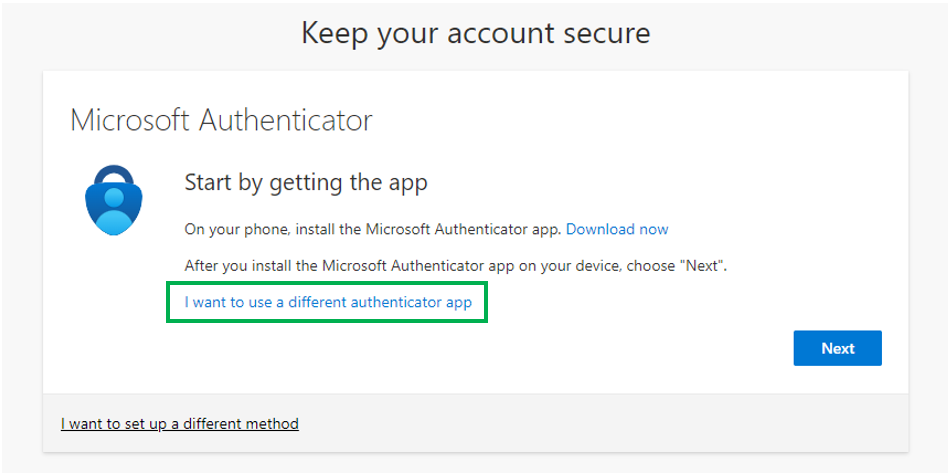Choose I want to use a different authenticator app
Viewport: 948px width, 475px height.
pyautogui.click(x=328, y=302)
